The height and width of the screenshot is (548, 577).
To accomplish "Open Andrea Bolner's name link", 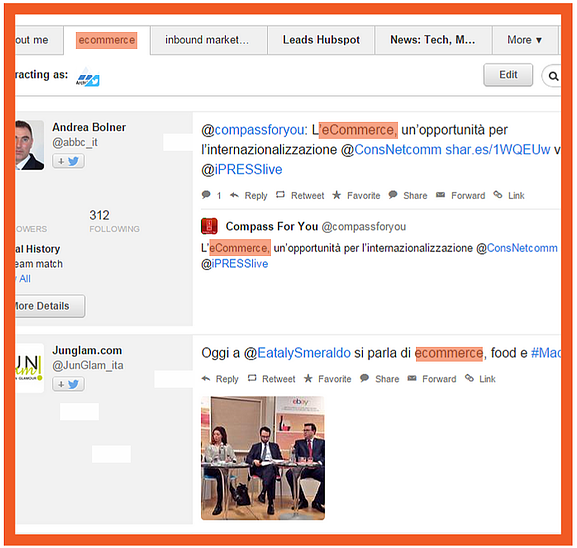I will pyautogui.click(x=89, y=127).
